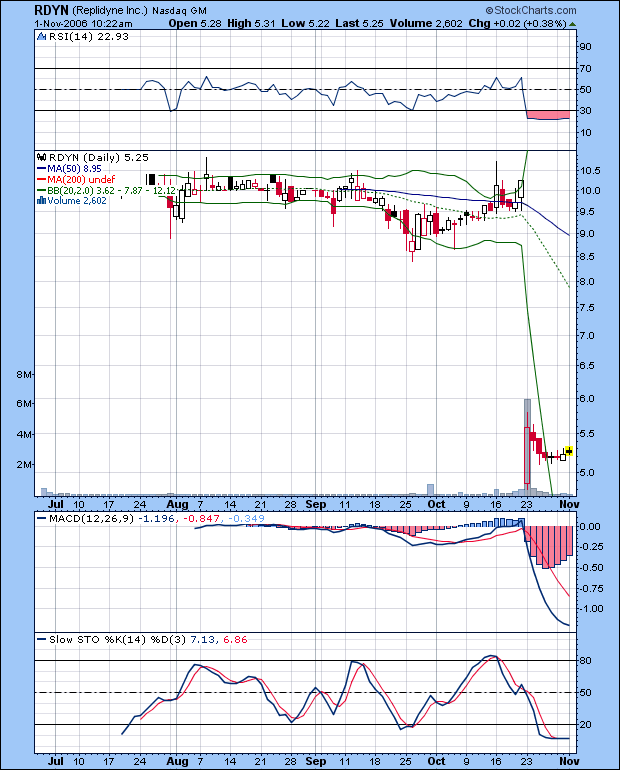Click the stochastic %D value 6.86
620x770 pixels.
(x=235, y=639)
